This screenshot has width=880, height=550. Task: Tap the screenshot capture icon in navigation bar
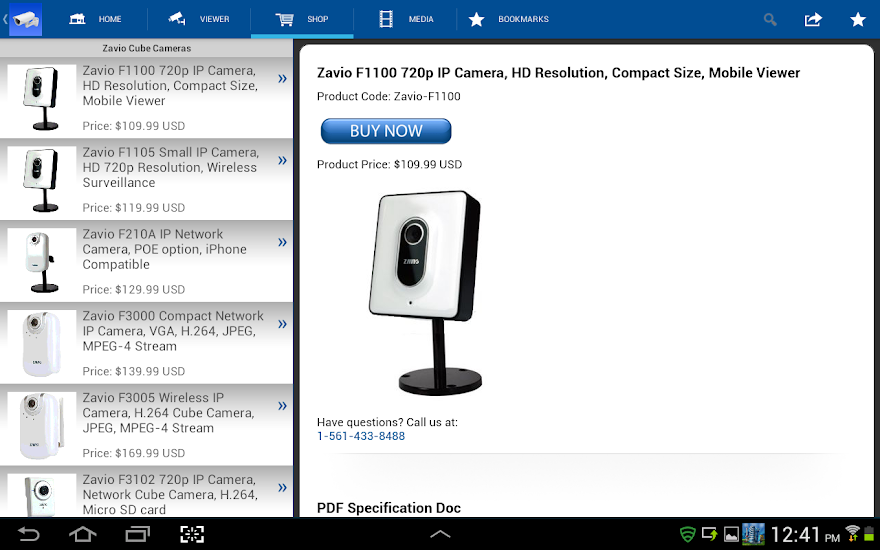(x=191, y=534)
